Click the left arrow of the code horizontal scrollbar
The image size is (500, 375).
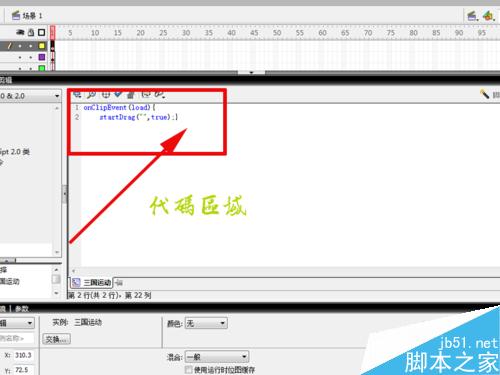point(73,271)
